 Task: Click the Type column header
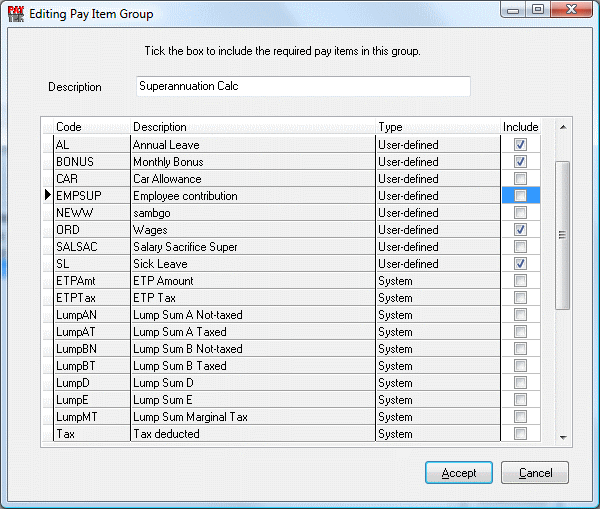pos(438,127)
